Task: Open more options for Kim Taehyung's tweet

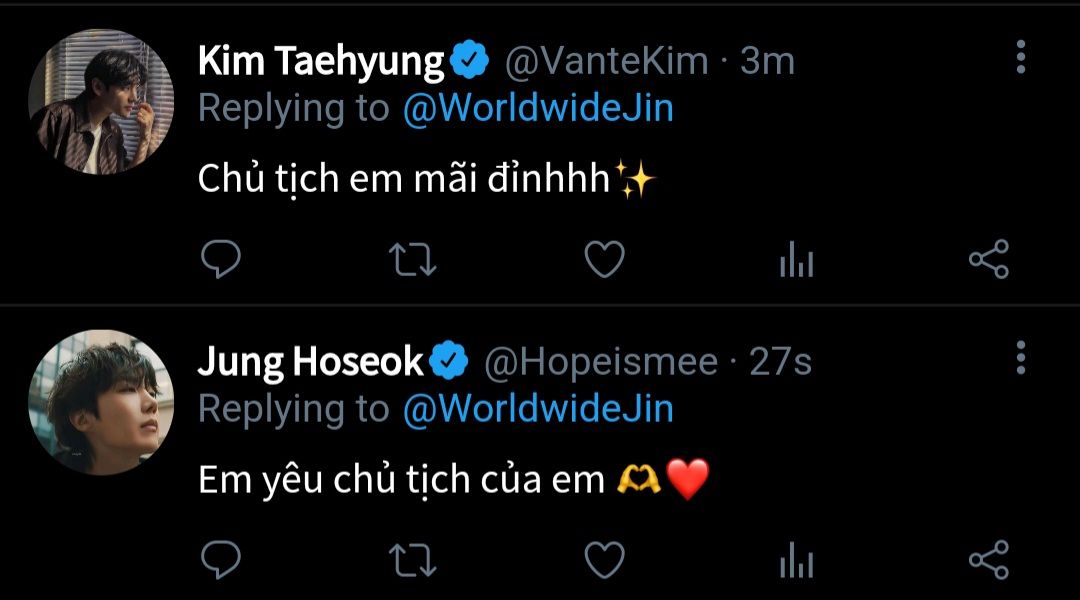Action: tap(1021, 56)
